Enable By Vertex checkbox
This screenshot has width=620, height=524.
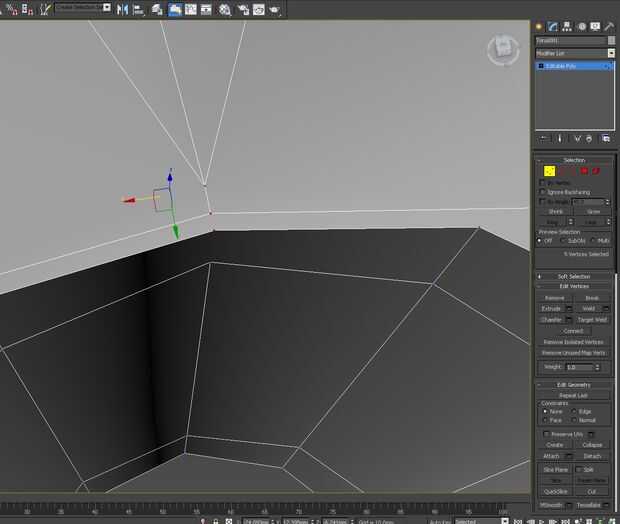click(542, 183)
